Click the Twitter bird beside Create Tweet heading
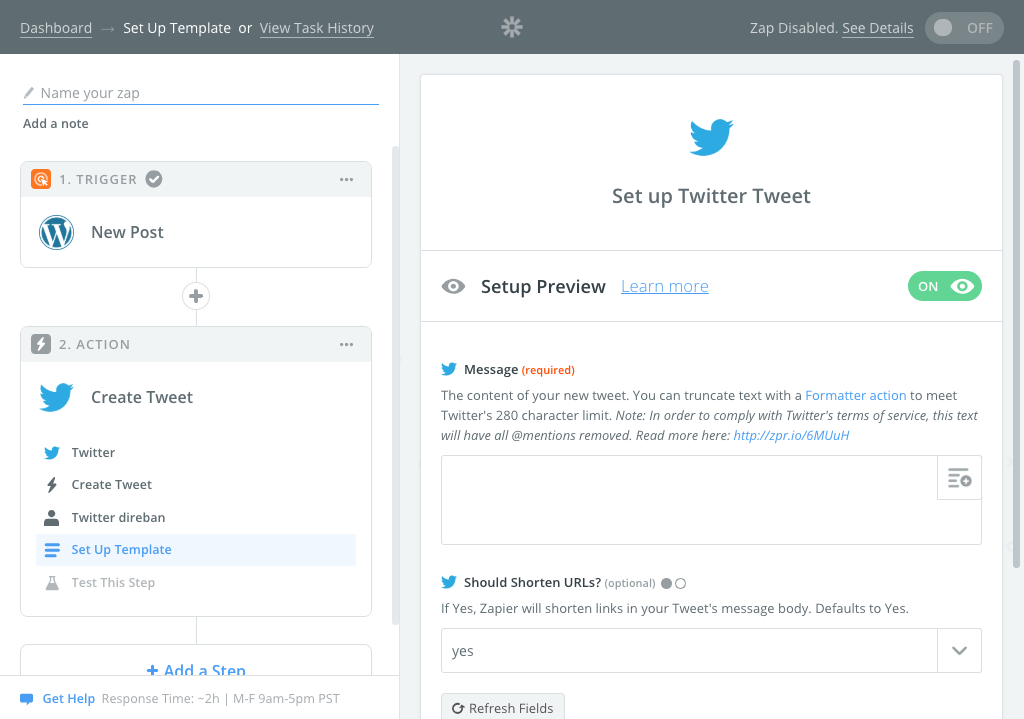Screen dimensions: 1024x719 pos(56,397)
